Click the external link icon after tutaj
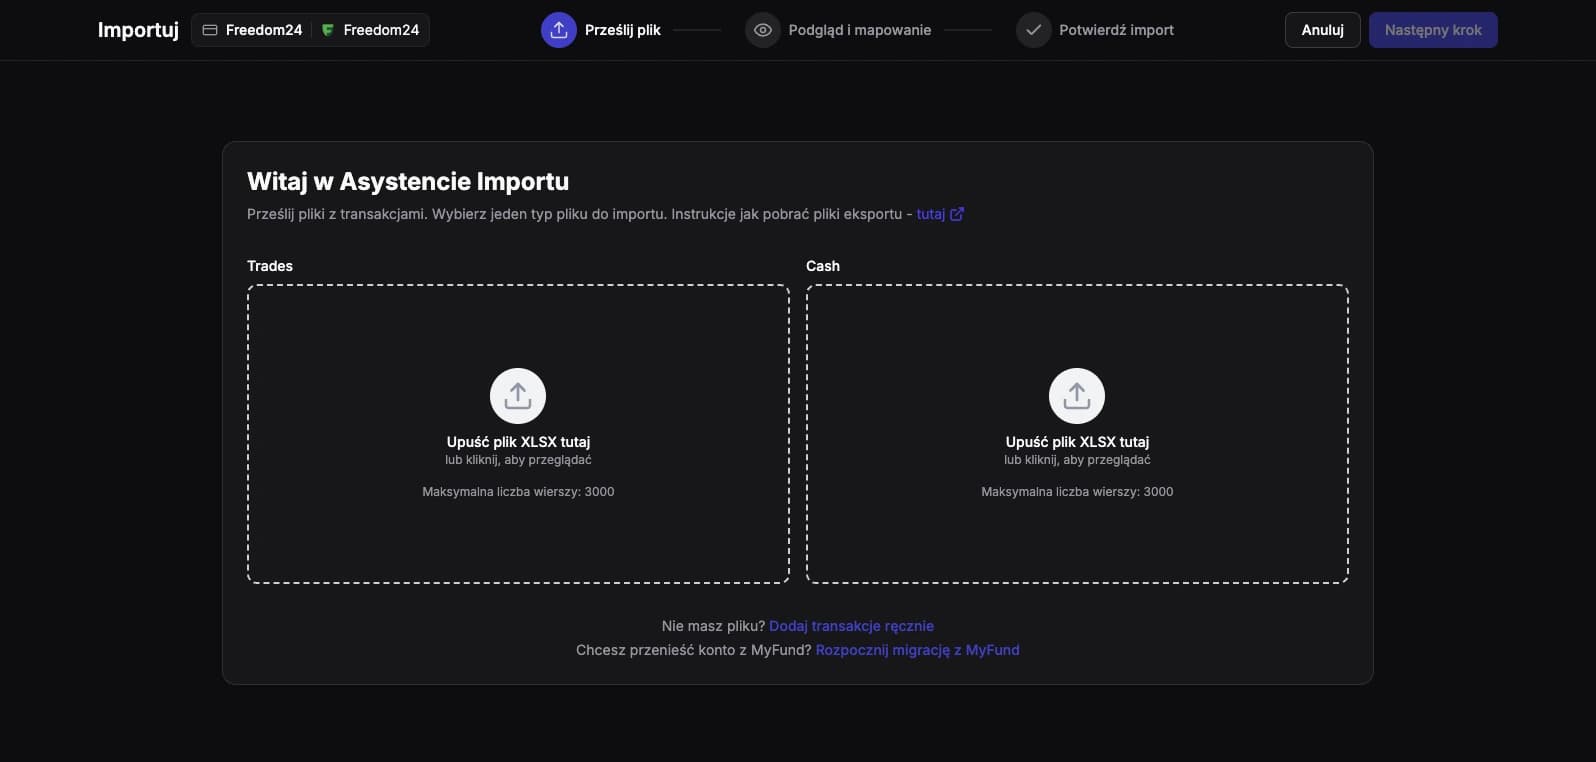Viewport: 1596px width, 762px height. coord(957,214)
